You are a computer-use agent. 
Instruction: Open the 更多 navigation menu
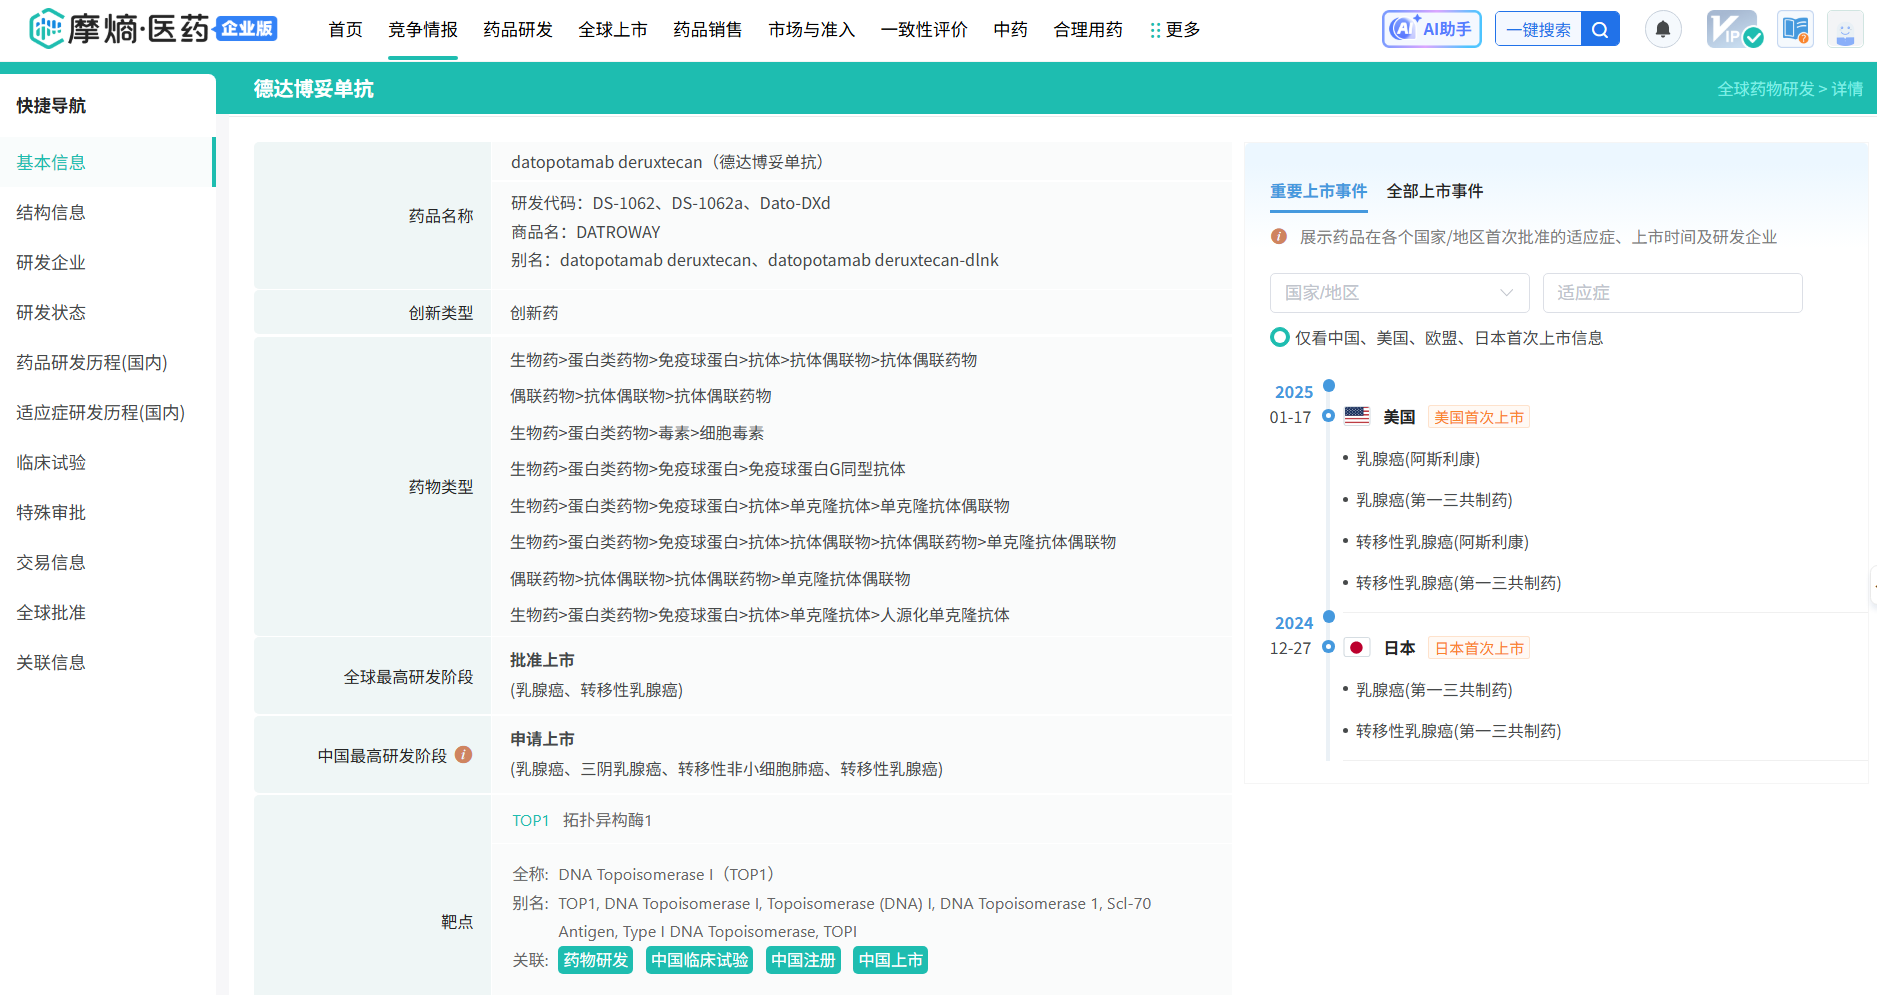(x=1175, y=30)
